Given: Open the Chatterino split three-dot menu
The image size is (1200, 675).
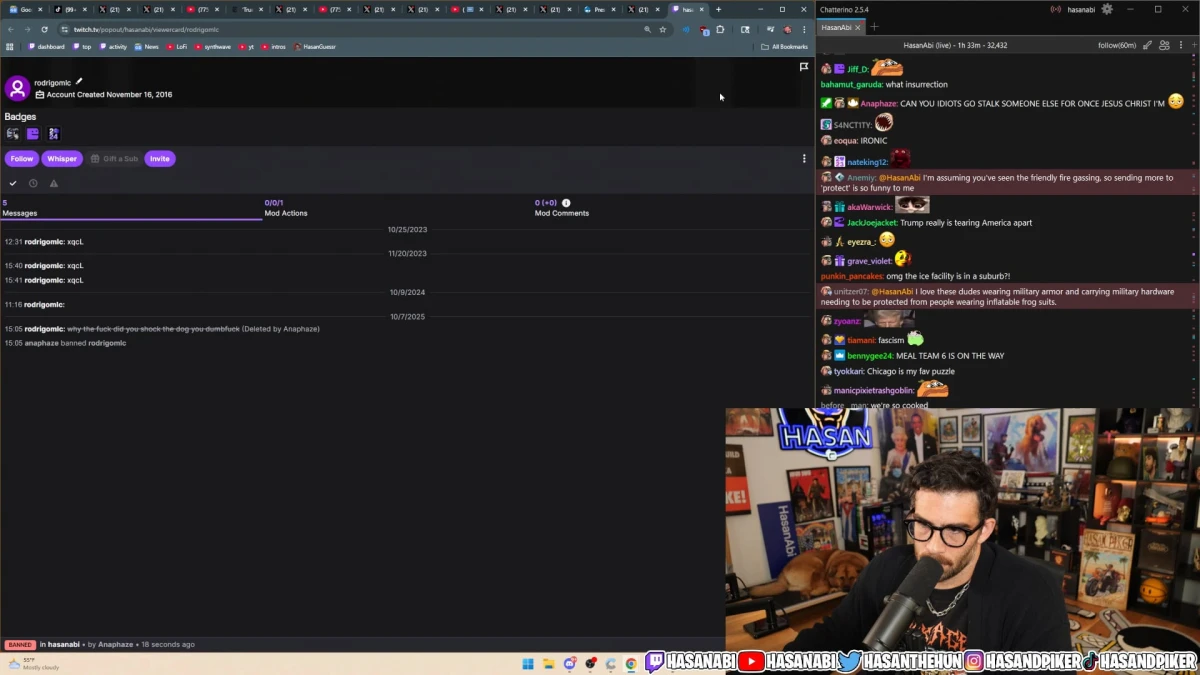Looking at the screenshot, I should point(1181,45).
